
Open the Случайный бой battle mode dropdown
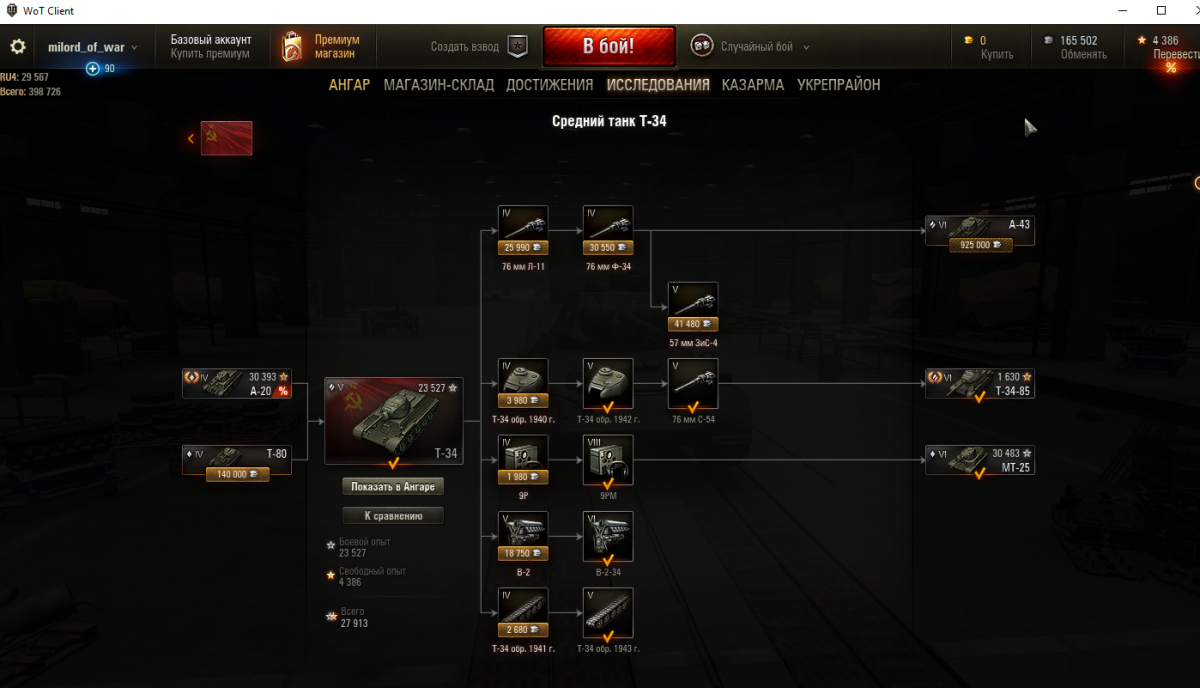[x=750, y=47]
